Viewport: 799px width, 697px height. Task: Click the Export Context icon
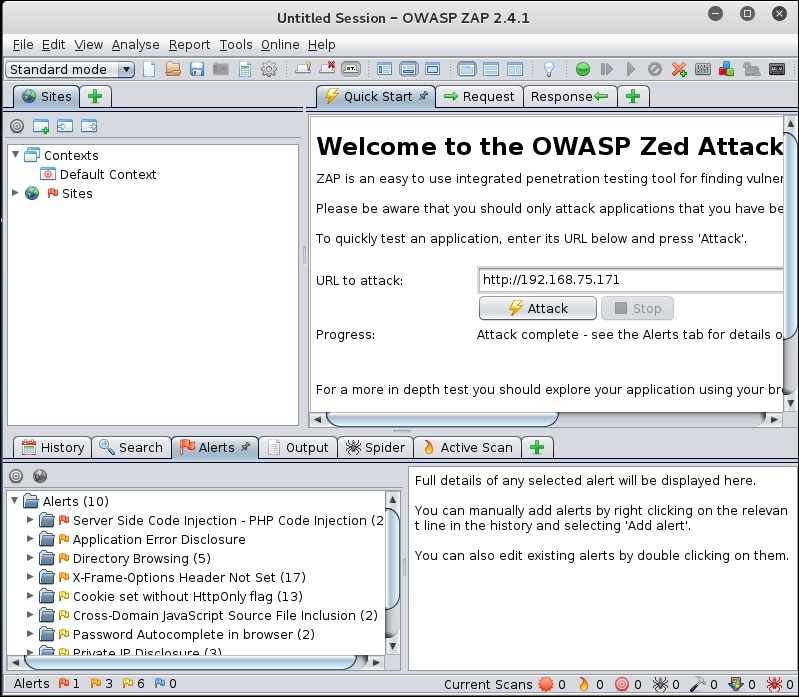pyautogui.click(x=89, y=126)
